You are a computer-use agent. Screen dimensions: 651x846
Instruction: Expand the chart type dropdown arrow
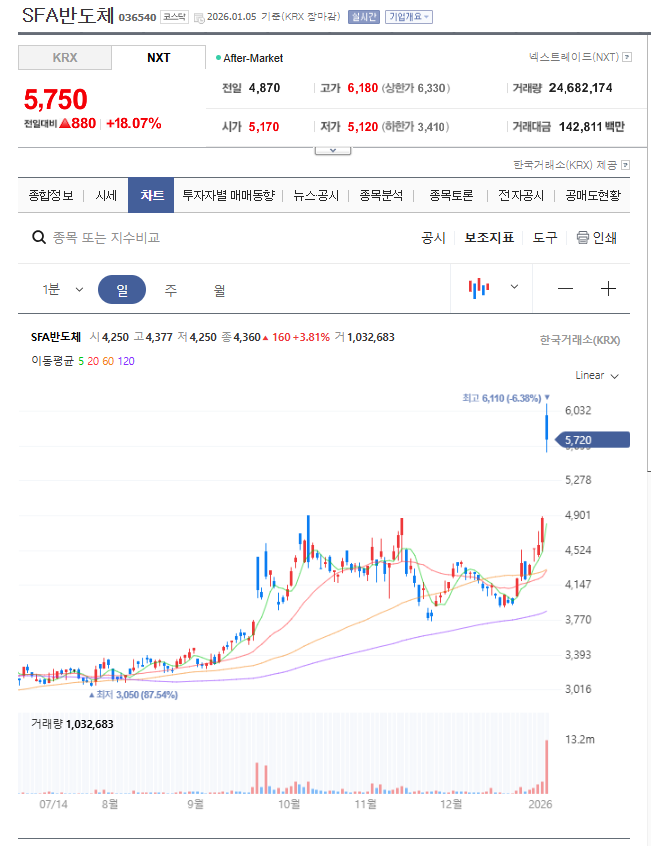514,287
